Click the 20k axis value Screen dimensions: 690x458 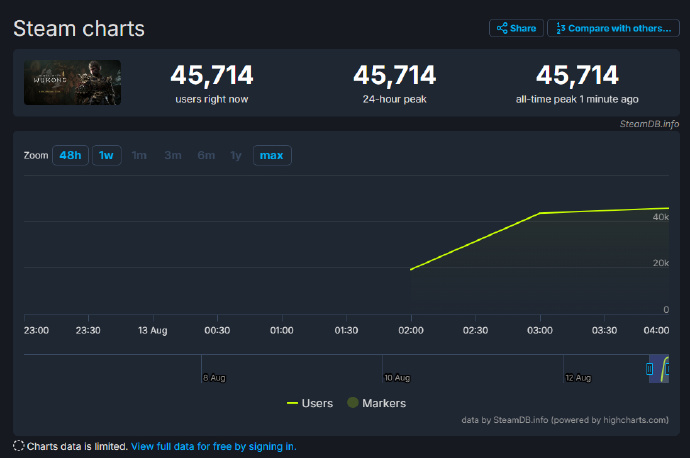[x=661, y=263]
